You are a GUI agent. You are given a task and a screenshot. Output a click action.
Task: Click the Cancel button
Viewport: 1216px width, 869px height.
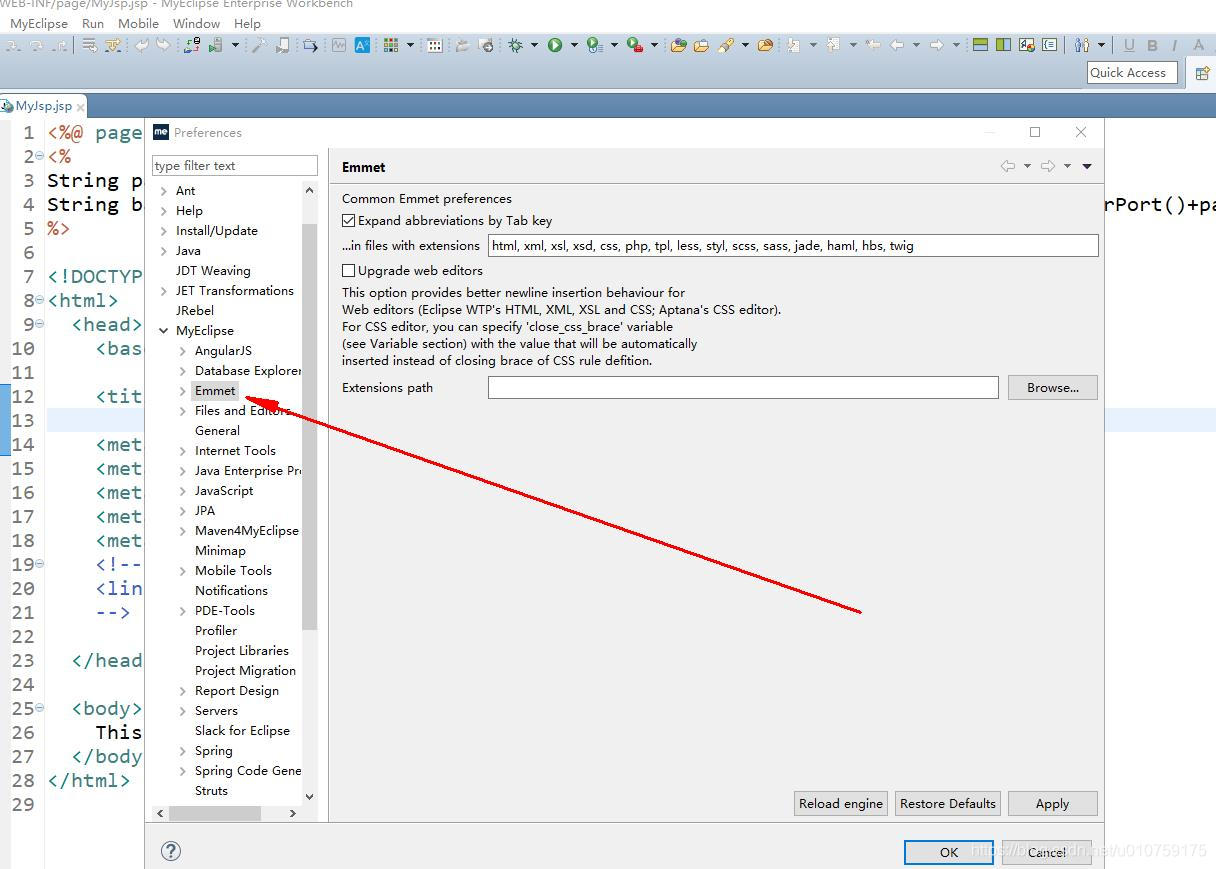pos(1046,852)
